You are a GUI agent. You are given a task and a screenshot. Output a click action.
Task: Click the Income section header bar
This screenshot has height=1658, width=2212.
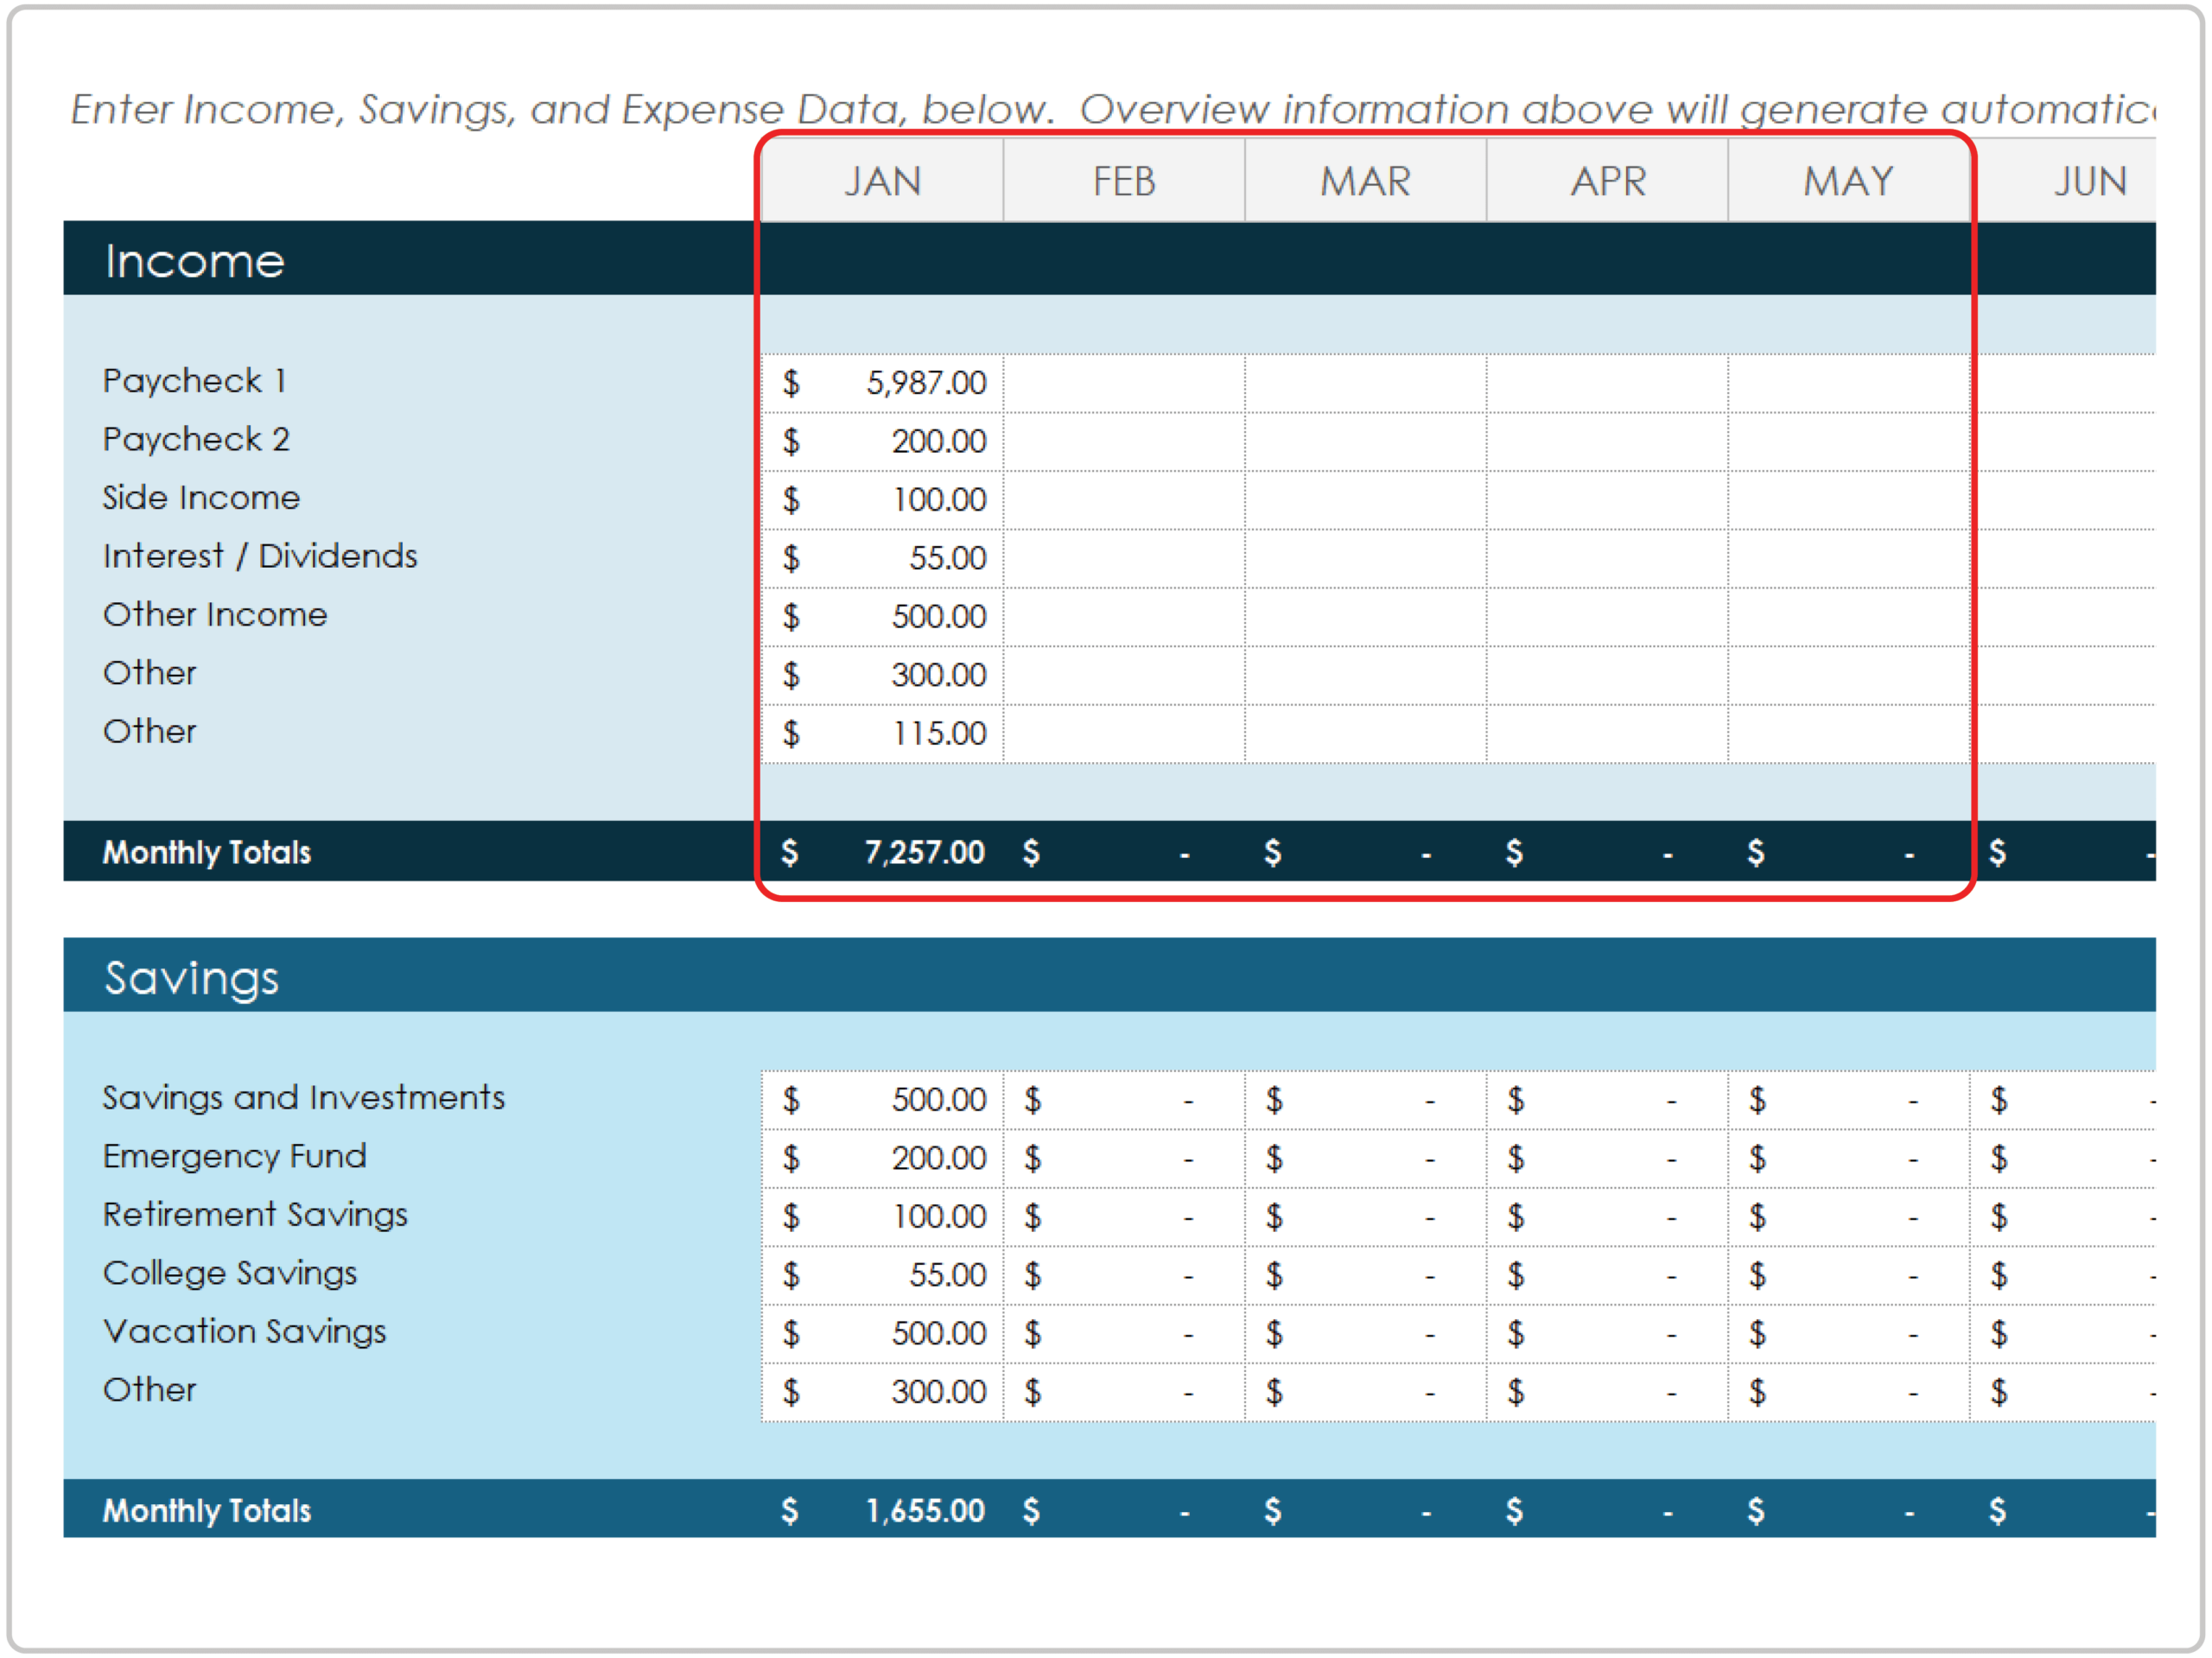[x=195, y=261]
